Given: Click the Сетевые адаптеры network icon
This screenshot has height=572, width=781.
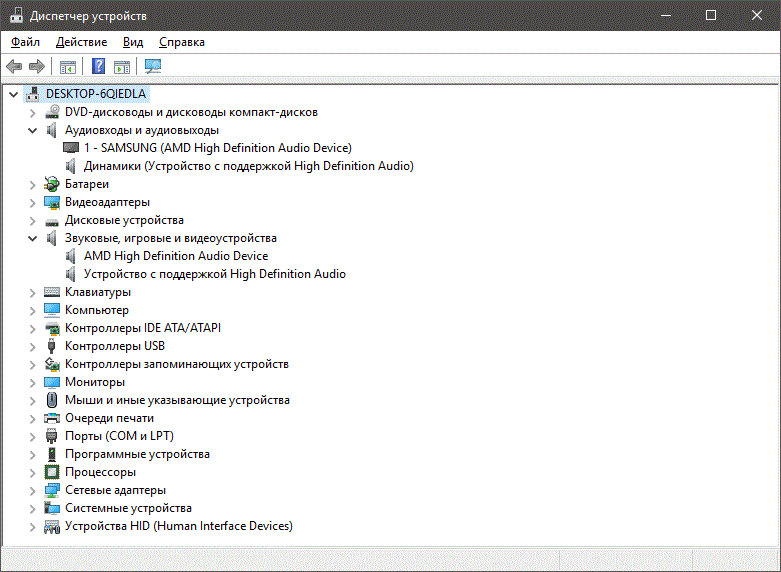Looking at the screenshot, I should (x=52, y=490).
